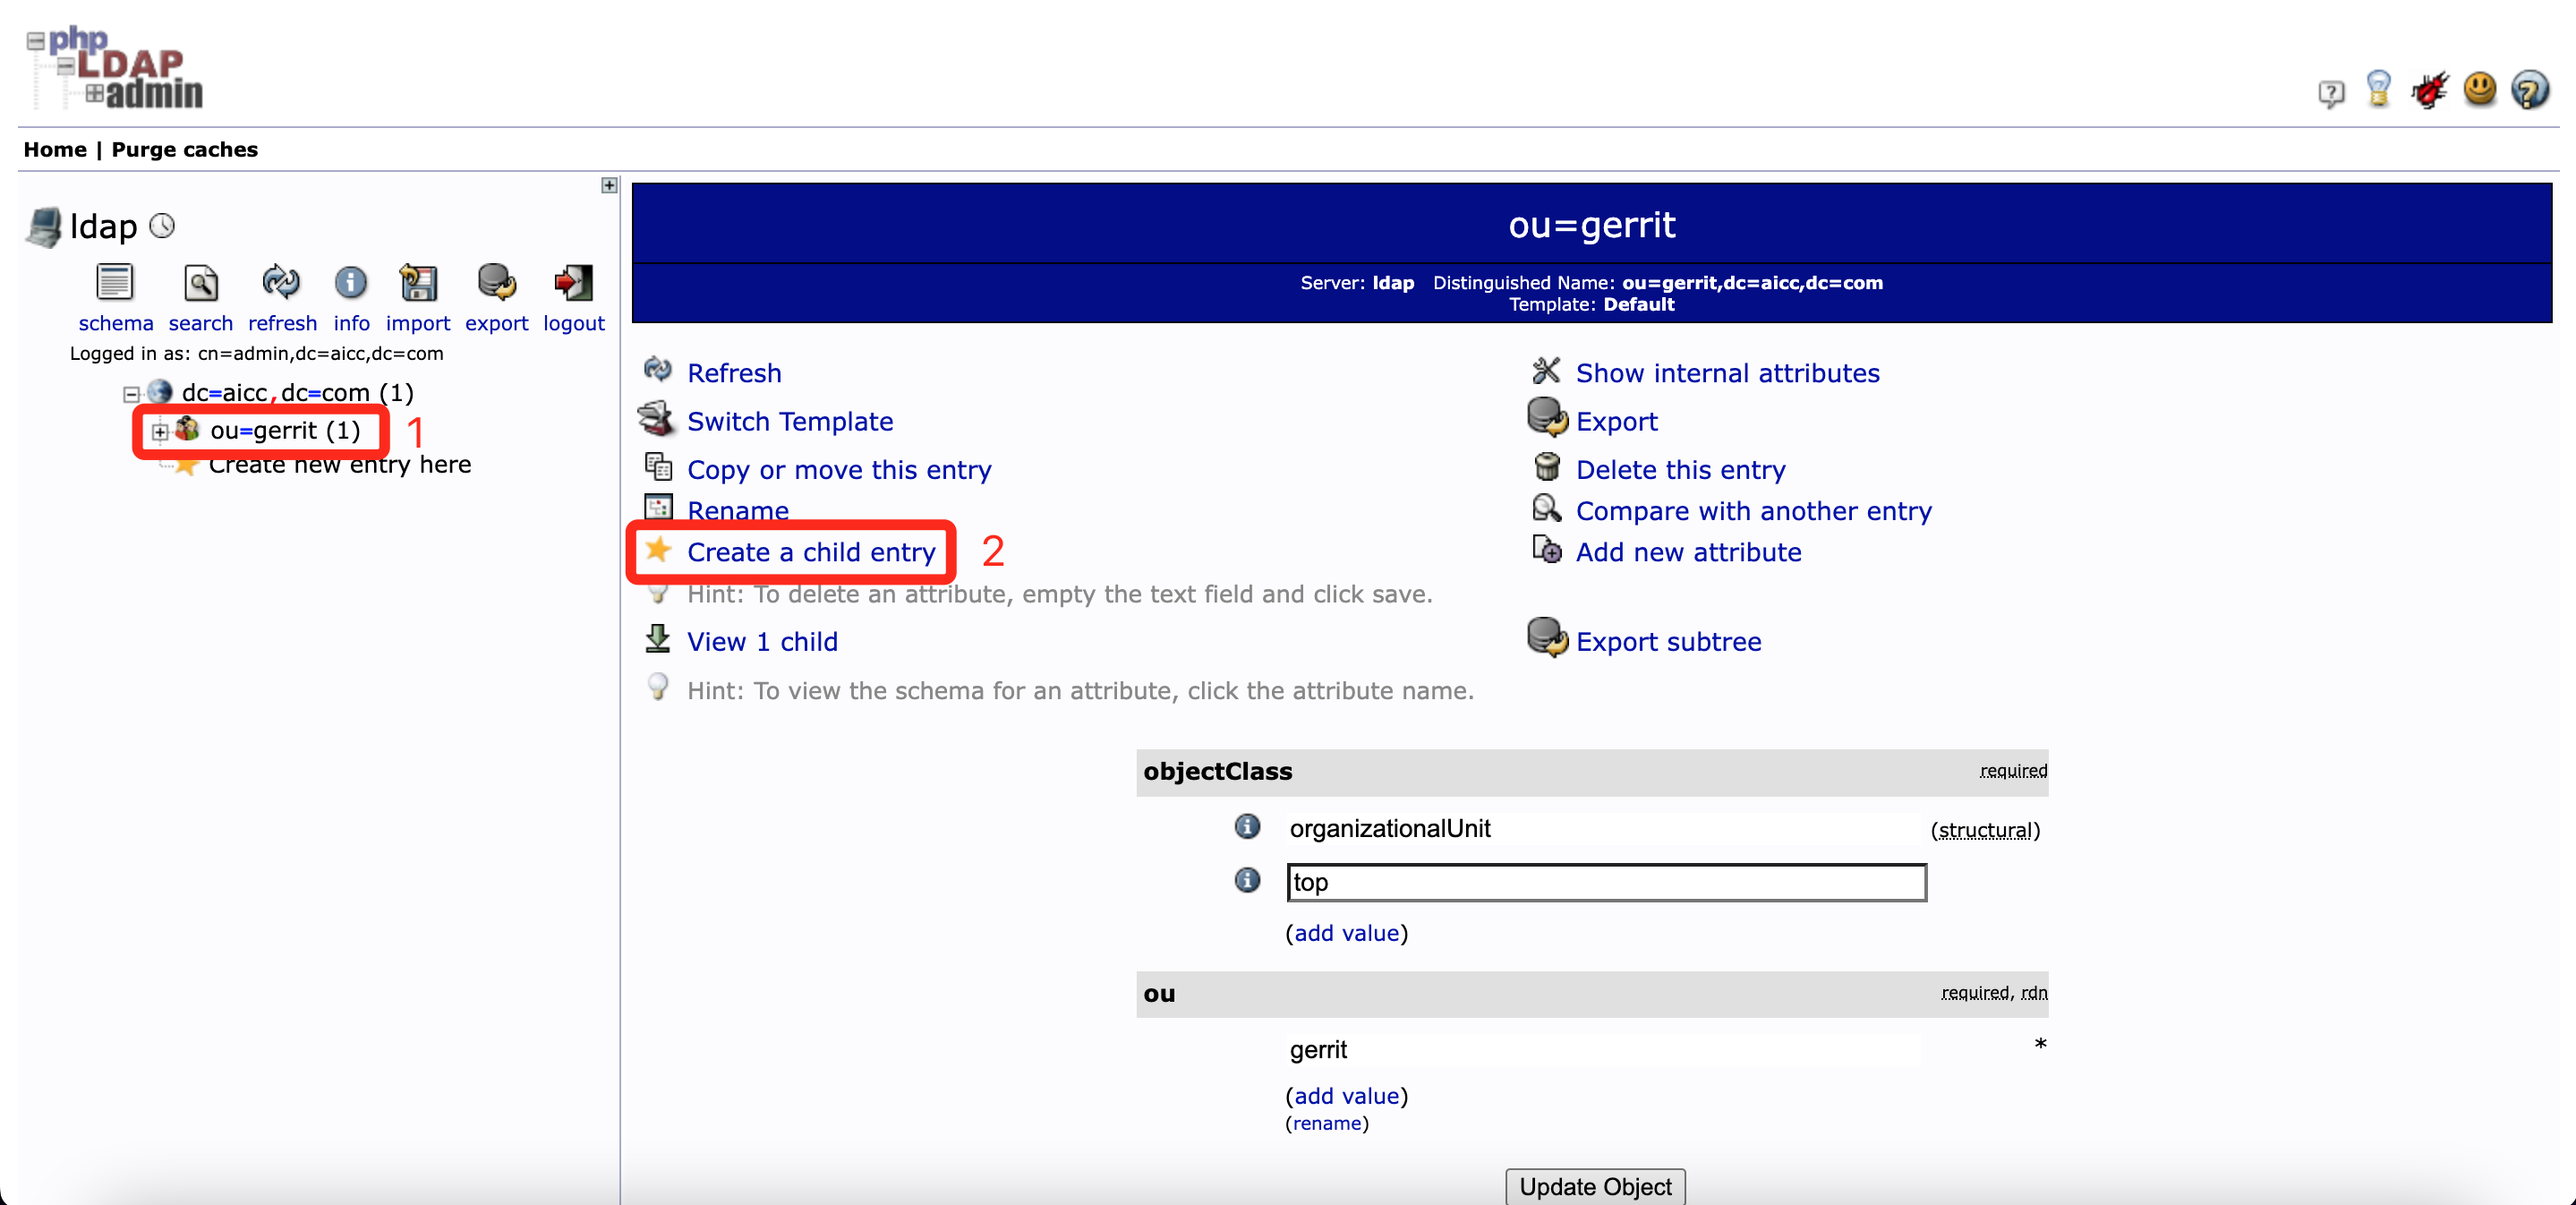Image resolution: width=2576 pixels, height=1205 pixels.
Task: Select Create new entry here in tree
Action: pyautogui.click(x=339, y=465)
